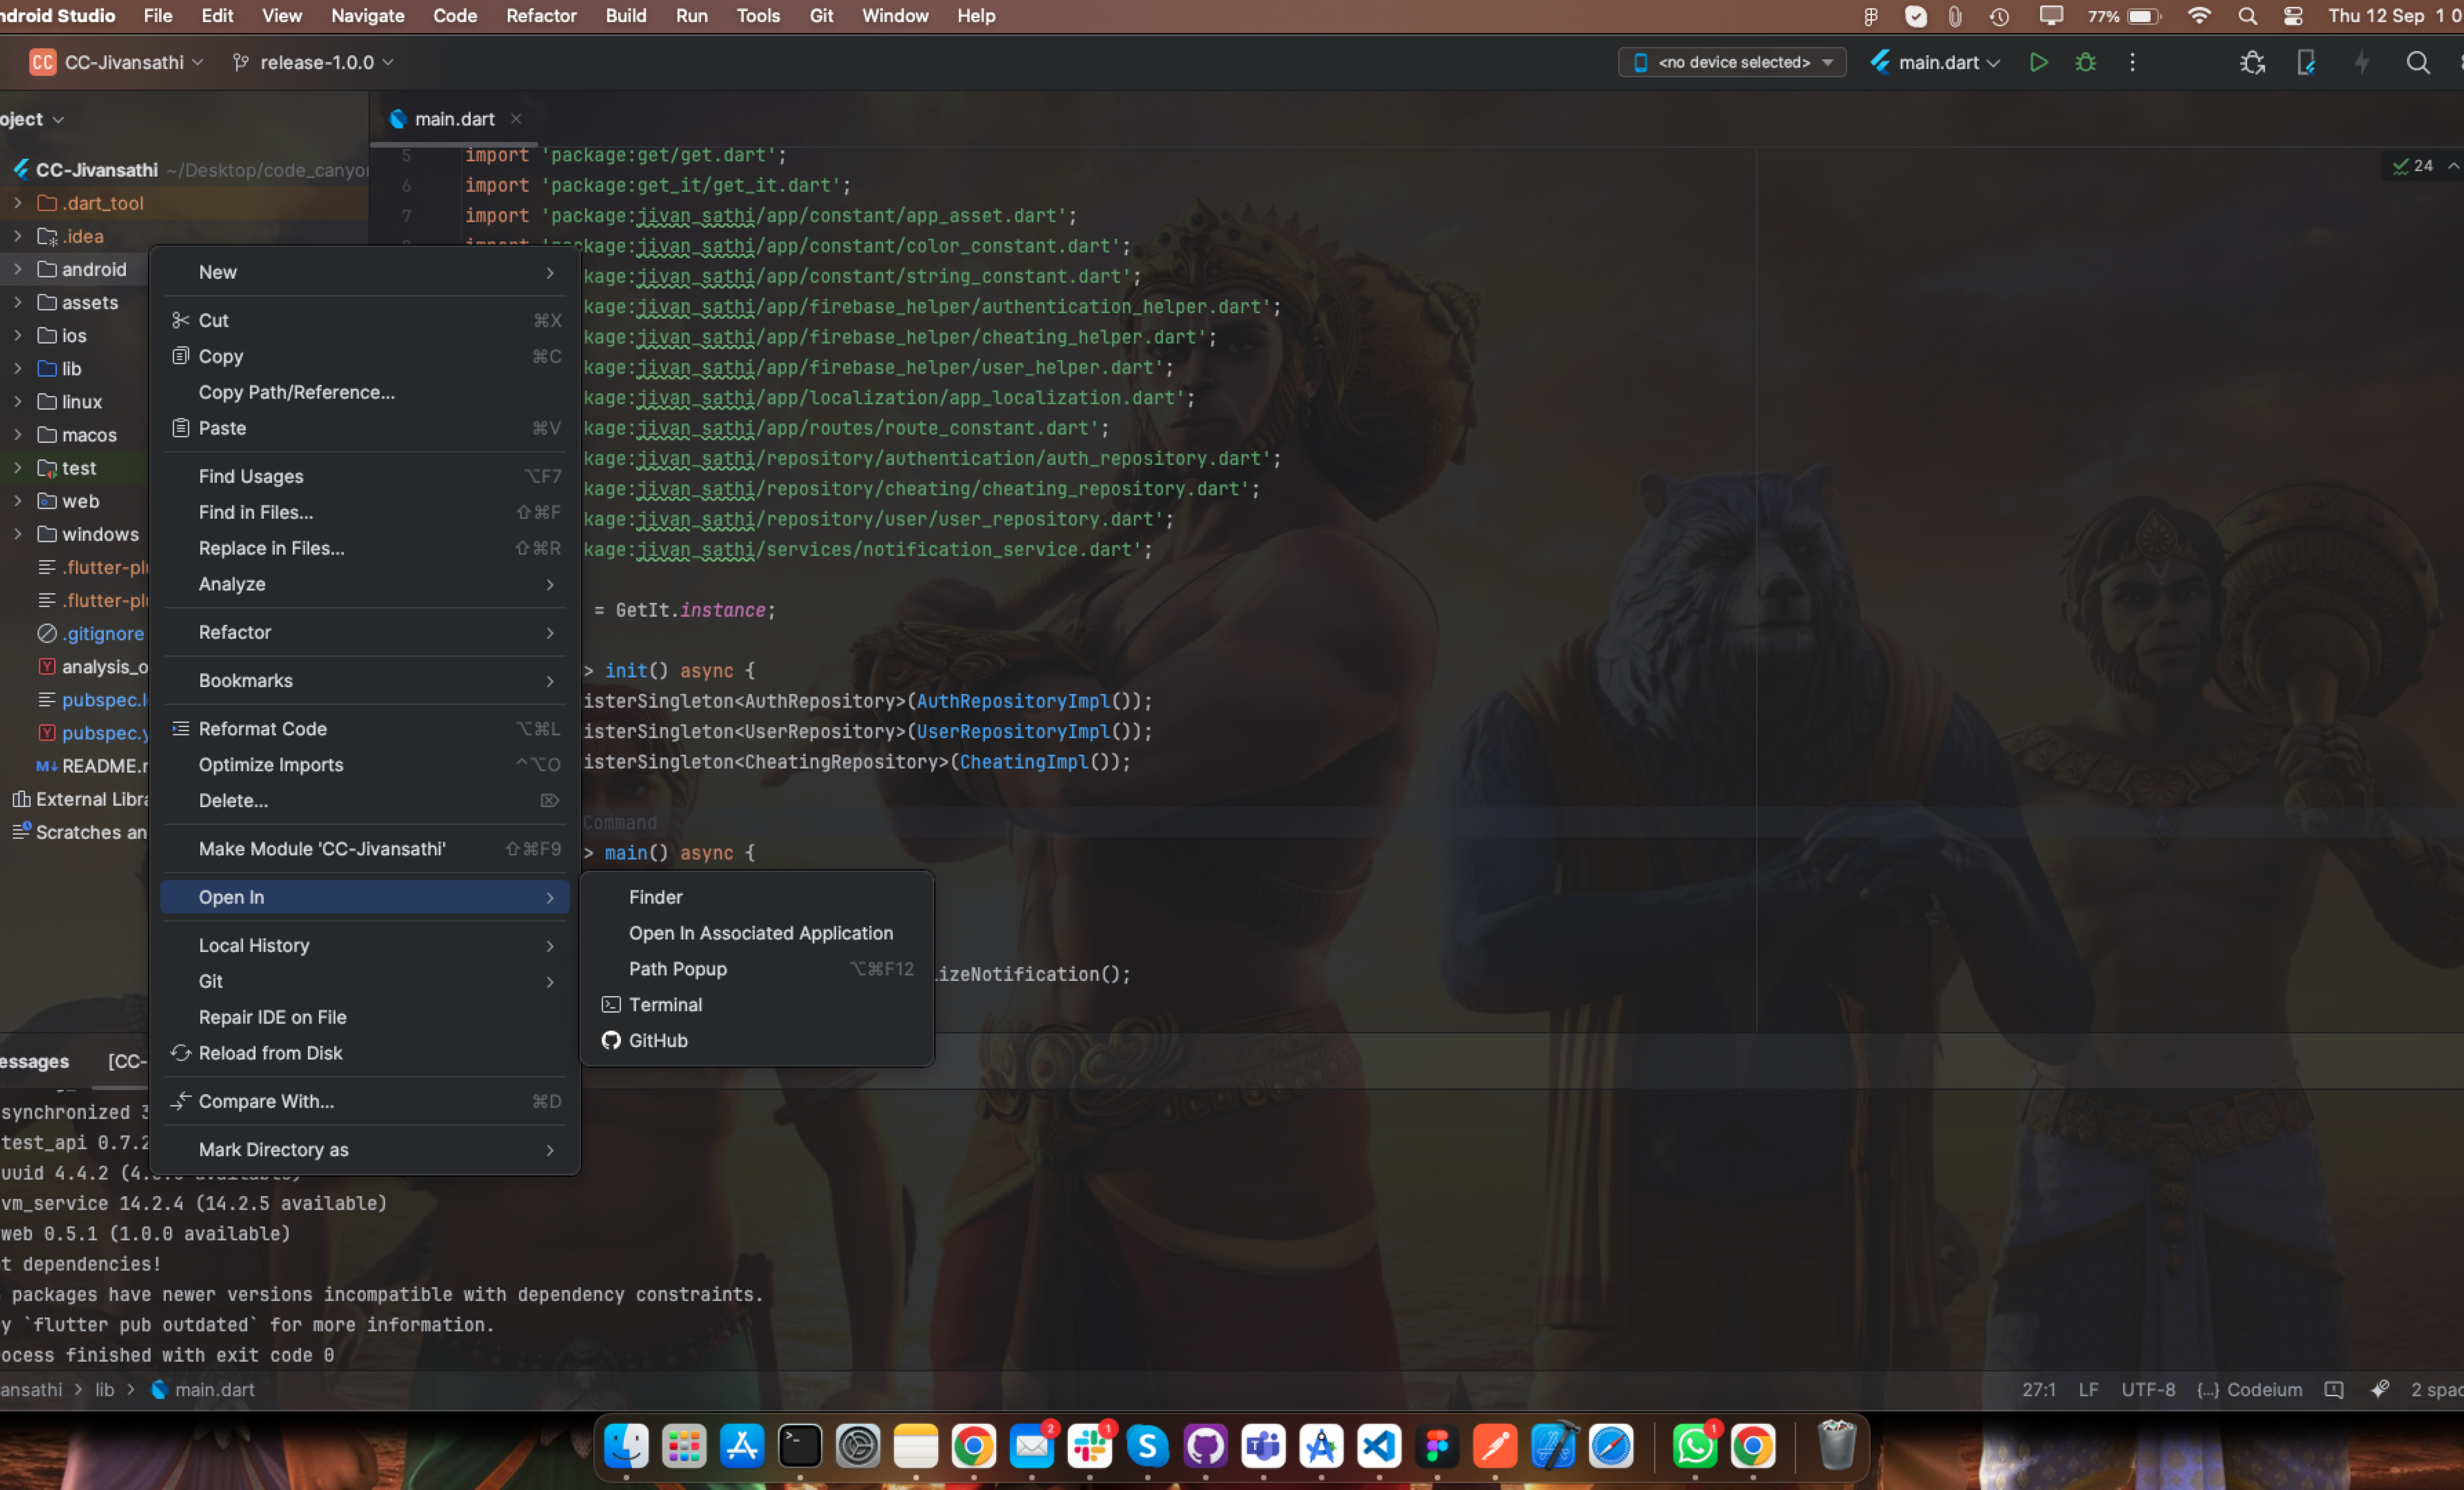Select Terminal in the Open In submenu
Image resolution: width=2464 pixels, height=1490 pixels.
pyautogui.click(x=665, y=1004)
